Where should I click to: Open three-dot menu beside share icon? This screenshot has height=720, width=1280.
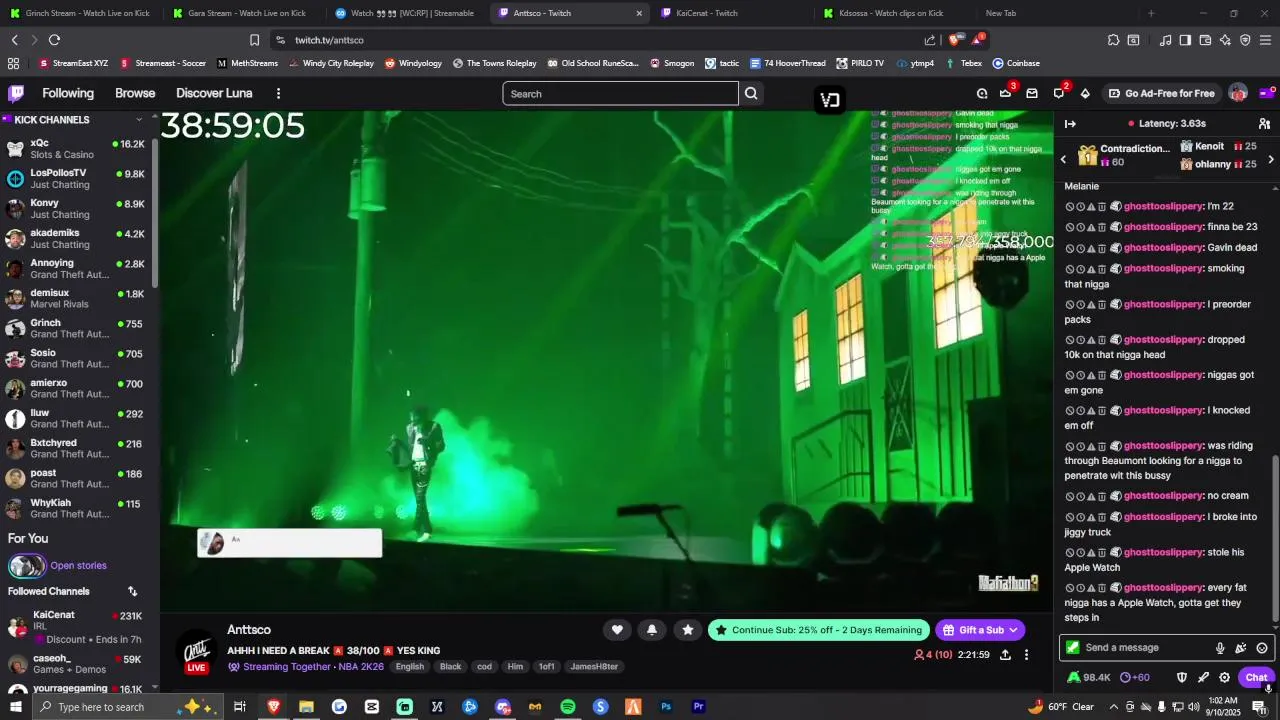pos(1026,655)
